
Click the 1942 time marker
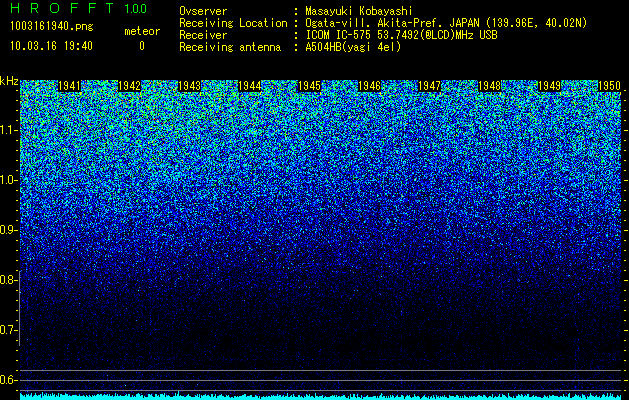click(130, 86)
